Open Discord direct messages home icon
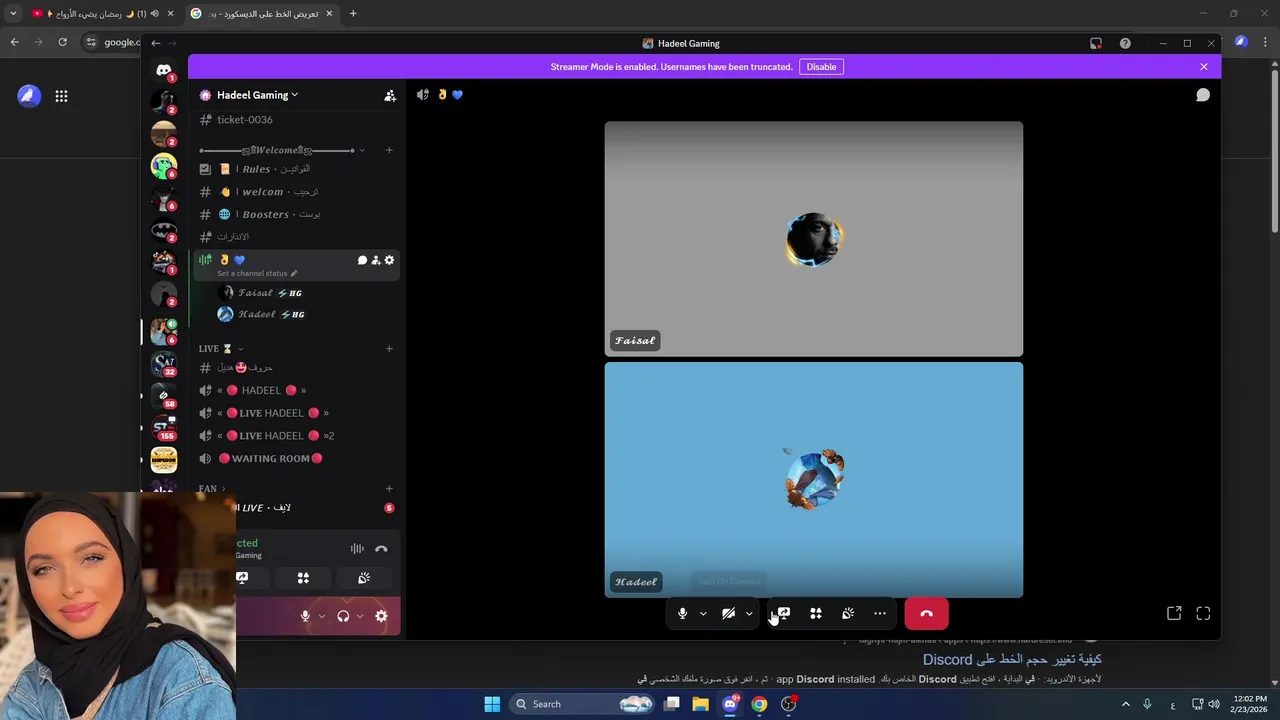Viewport: 1280px width, 720px height. coord(164,70)
